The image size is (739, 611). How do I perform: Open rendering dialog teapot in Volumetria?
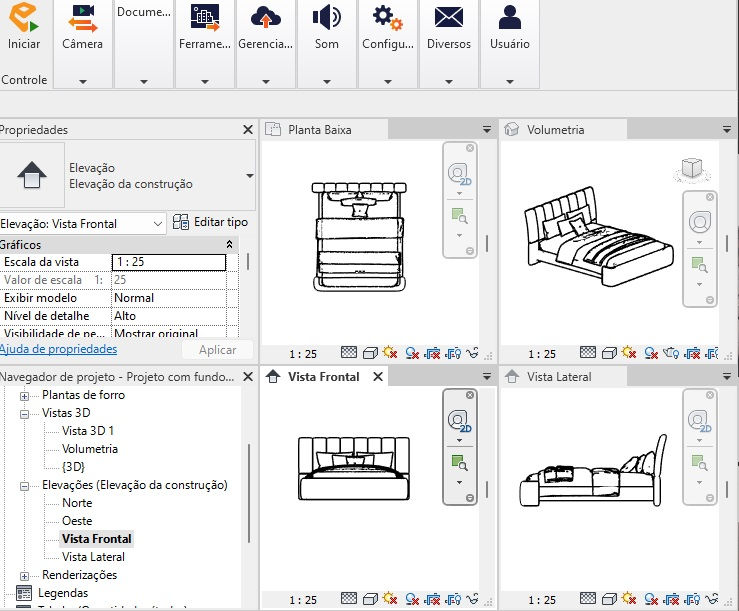[x=671, y=353]
